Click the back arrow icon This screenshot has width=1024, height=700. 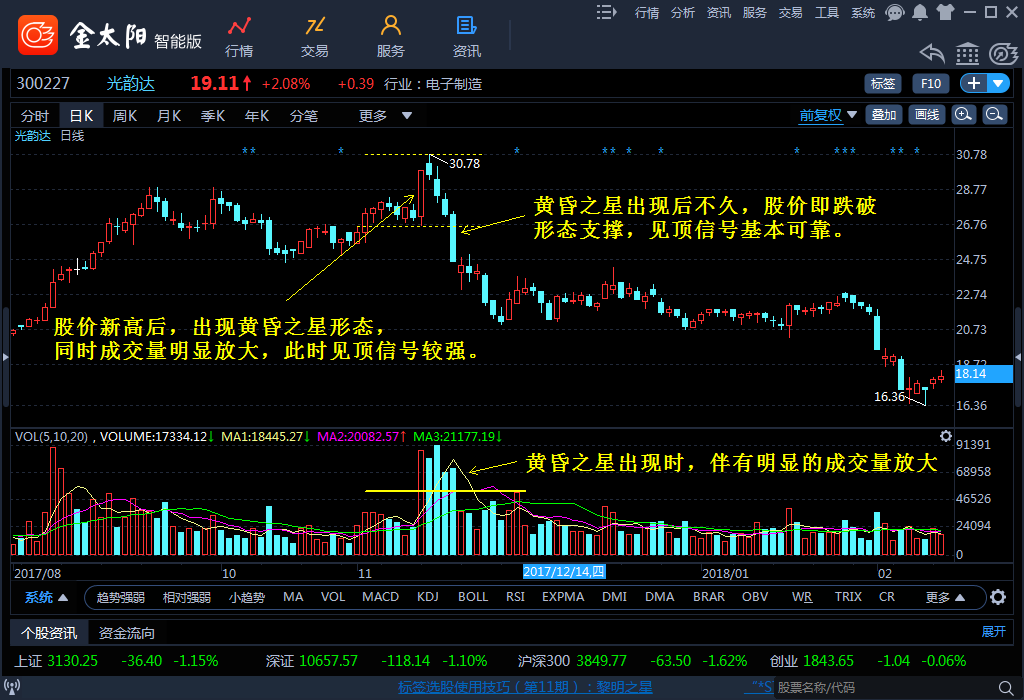(932, 53)
